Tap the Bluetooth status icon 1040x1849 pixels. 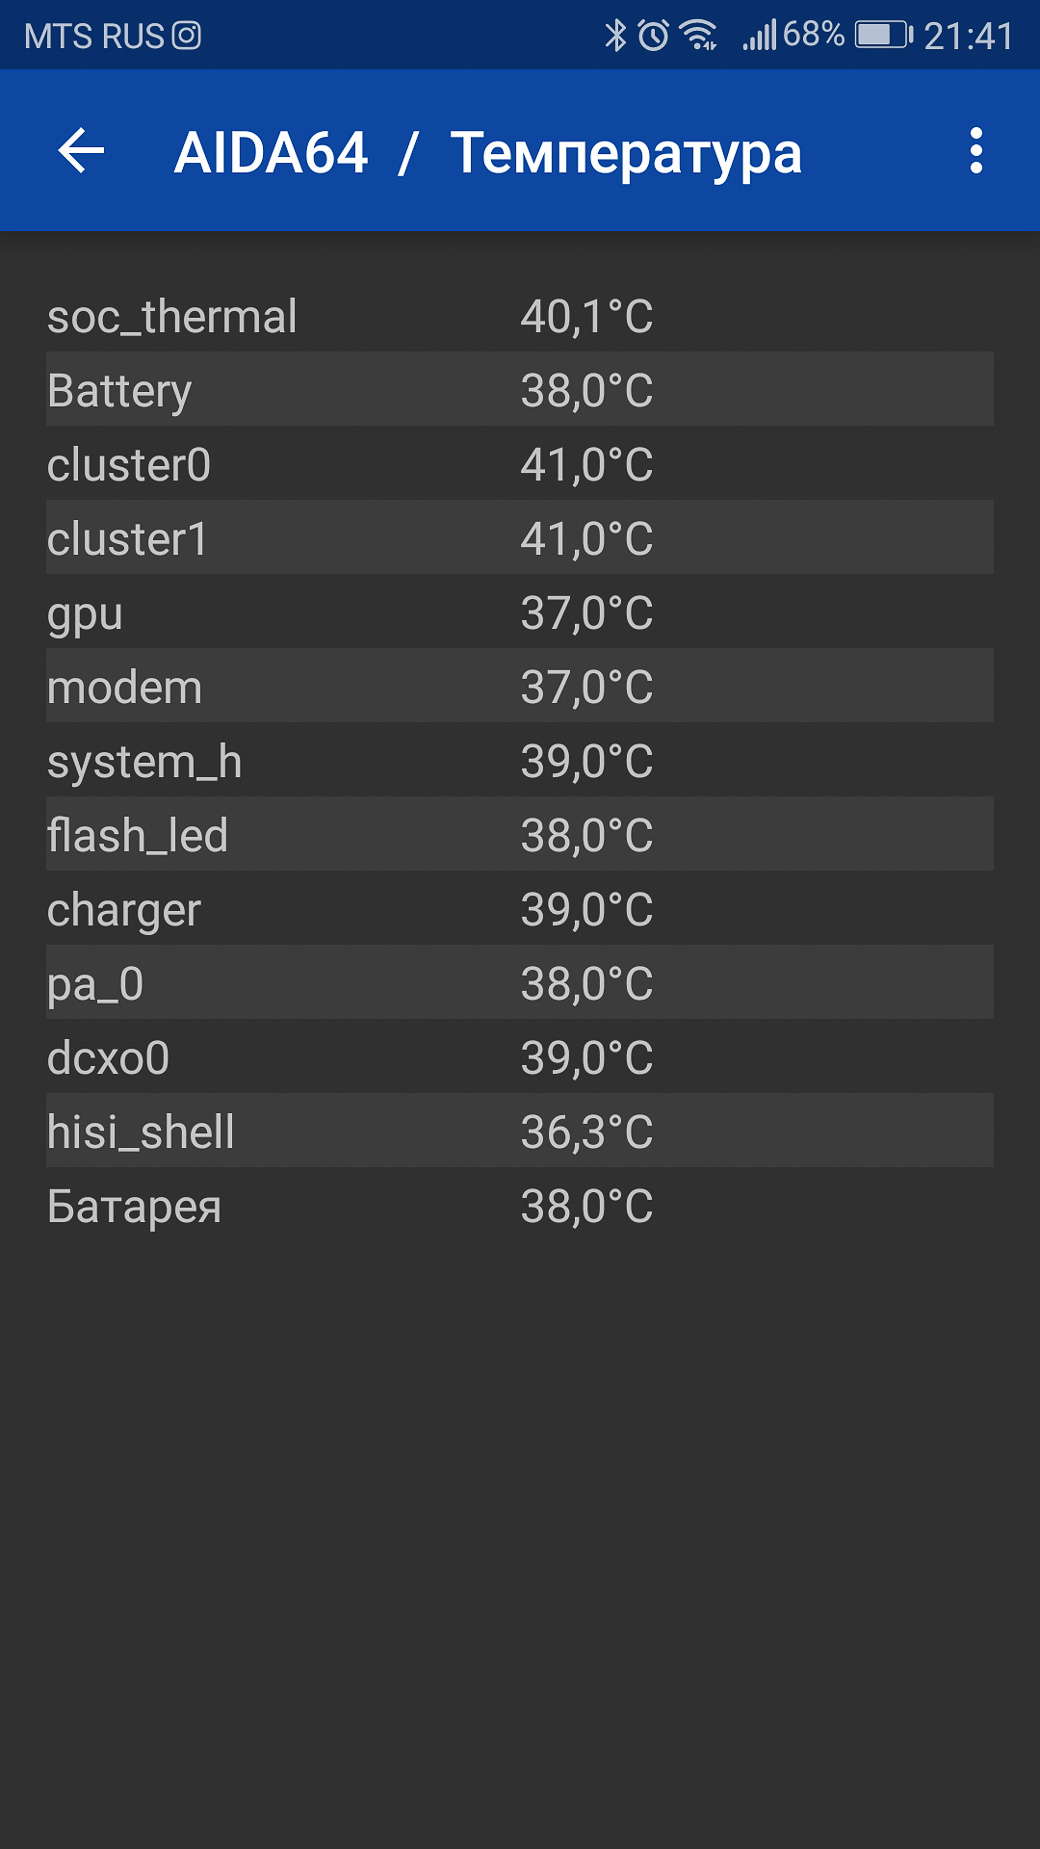click(x=615, y=36)
